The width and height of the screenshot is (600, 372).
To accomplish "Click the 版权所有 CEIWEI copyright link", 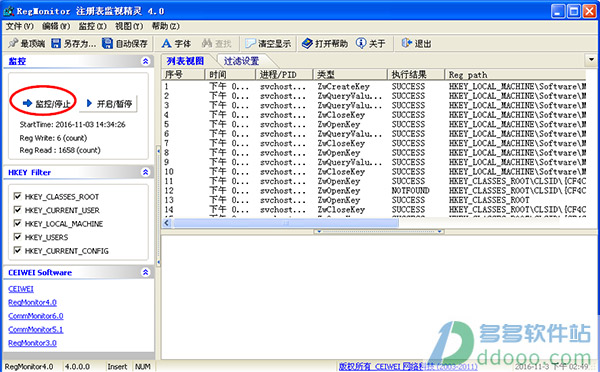I will click(x=408, y=367).
